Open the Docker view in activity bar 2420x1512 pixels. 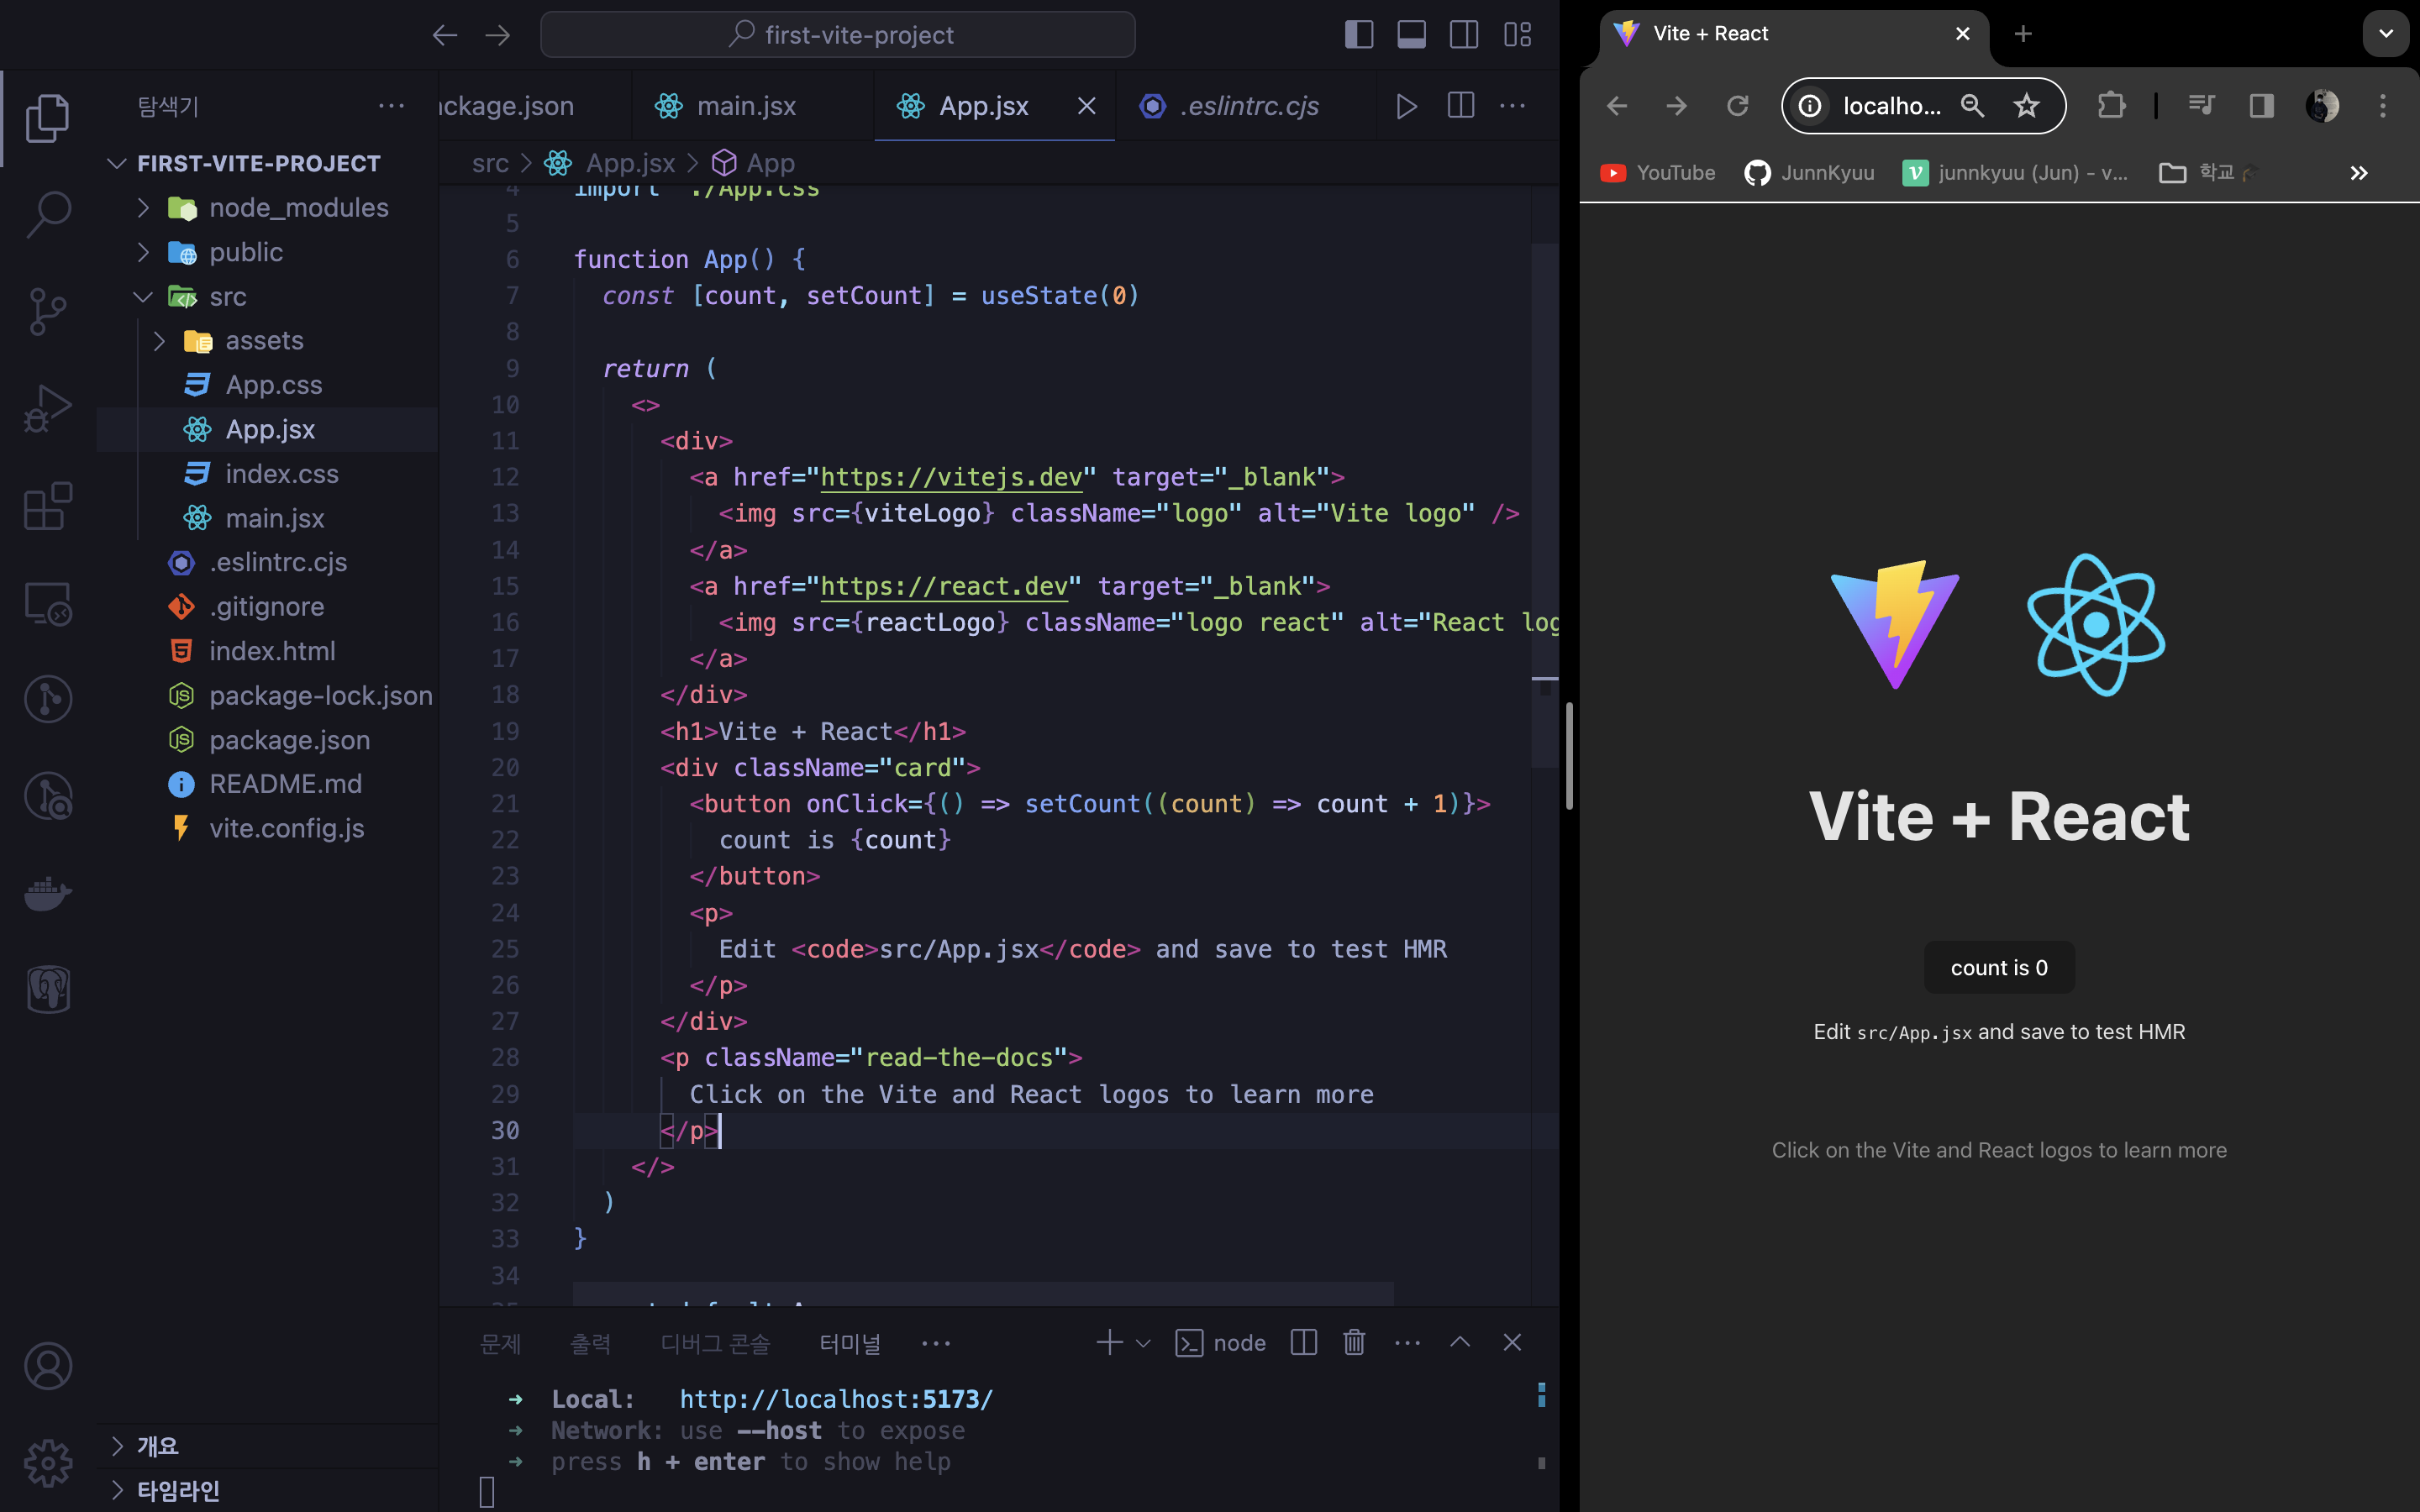tap(47, 893)
